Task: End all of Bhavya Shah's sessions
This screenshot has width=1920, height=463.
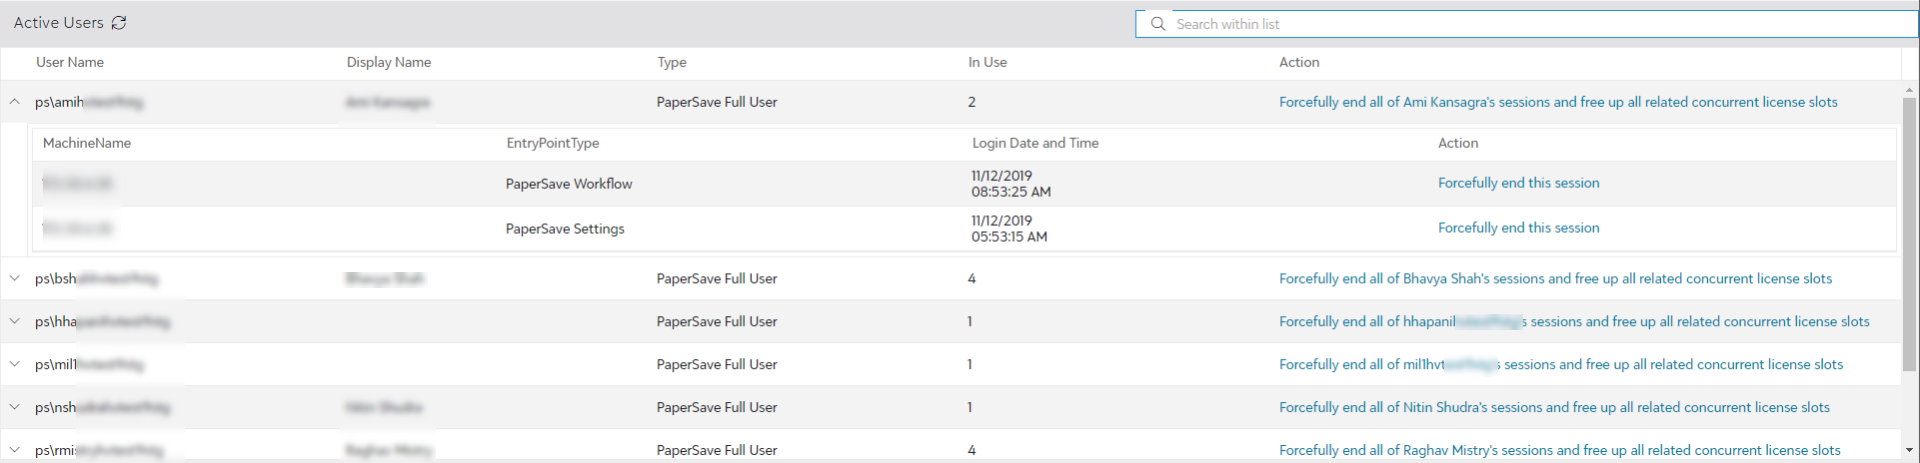Action: pyautogui.click(x=1555, y=279)
